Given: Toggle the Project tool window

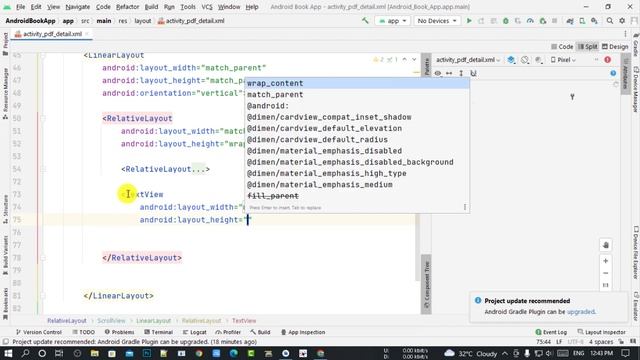Looking at the screenshot, I should point(5,43).
